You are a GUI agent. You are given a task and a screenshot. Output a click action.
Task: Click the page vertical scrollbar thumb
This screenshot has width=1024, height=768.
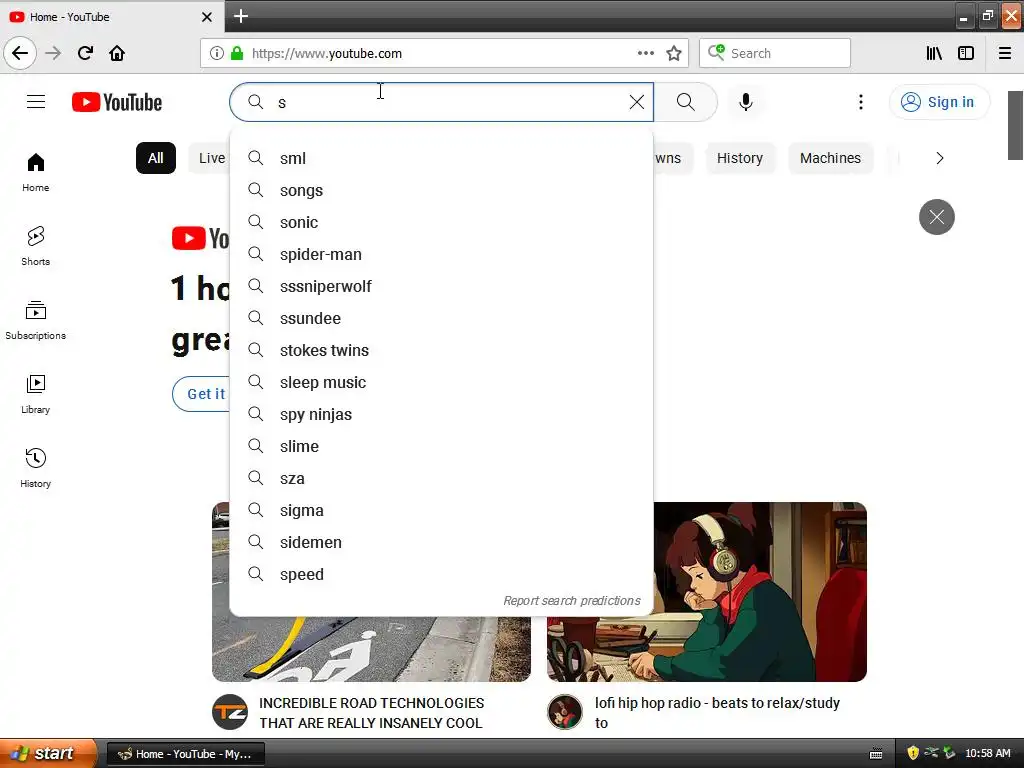(x=1015, y=125)
